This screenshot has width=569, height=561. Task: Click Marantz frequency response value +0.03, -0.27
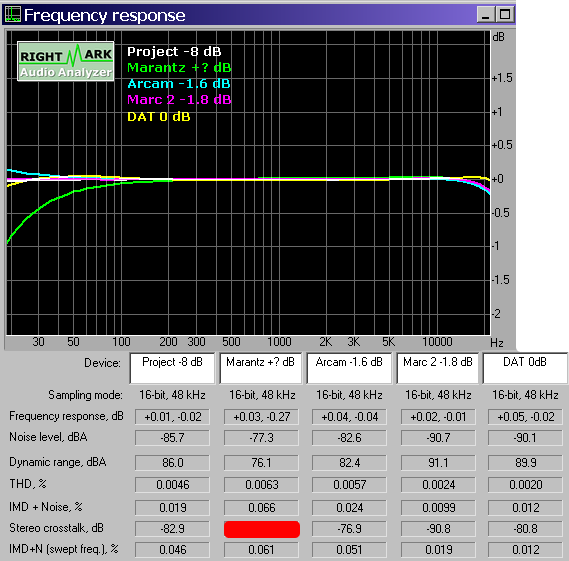(x=262, y=417)
